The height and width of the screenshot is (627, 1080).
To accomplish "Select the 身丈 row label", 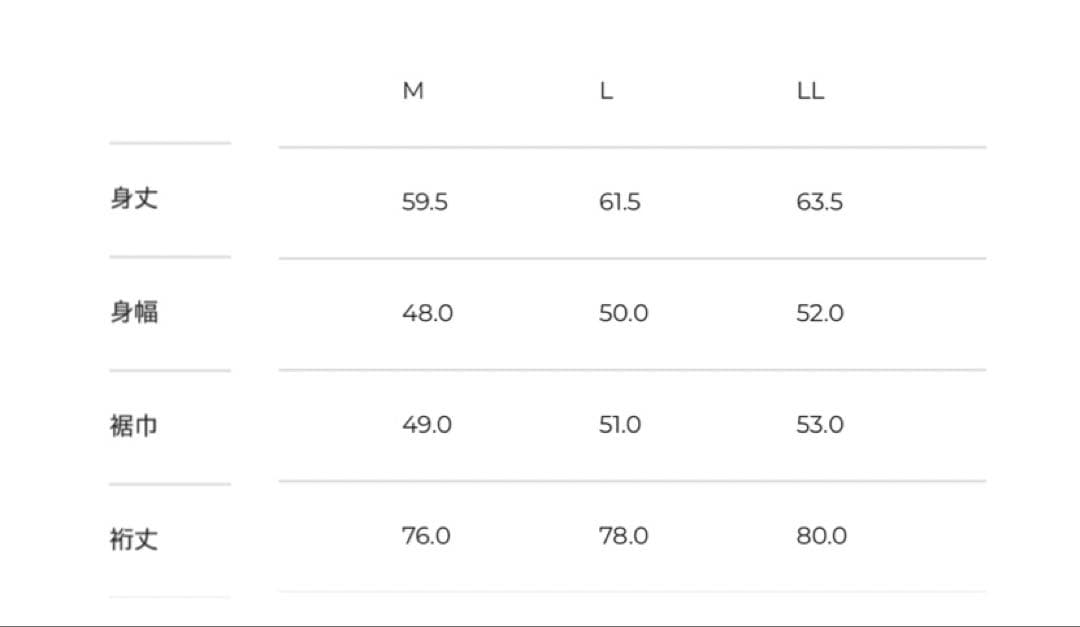I will 134,199.
